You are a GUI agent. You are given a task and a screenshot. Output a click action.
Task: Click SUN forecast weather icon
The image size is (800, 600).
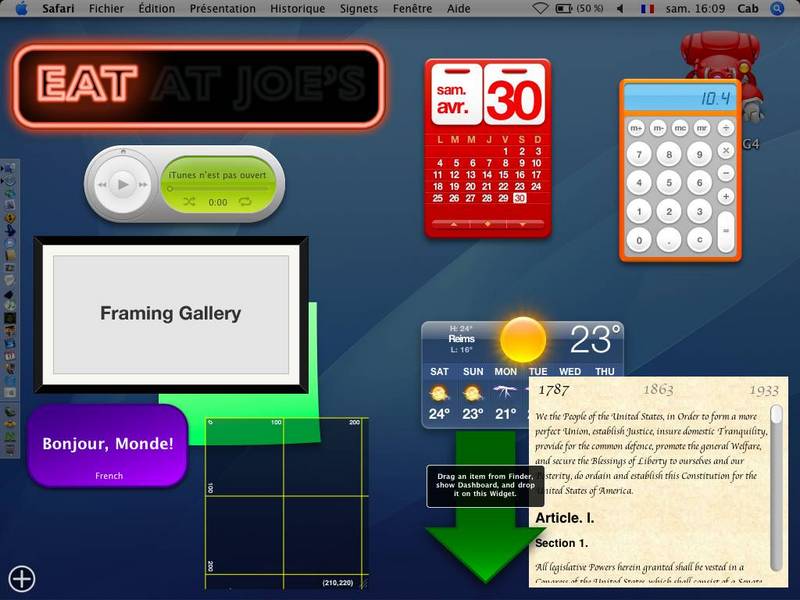click(472, 393)
